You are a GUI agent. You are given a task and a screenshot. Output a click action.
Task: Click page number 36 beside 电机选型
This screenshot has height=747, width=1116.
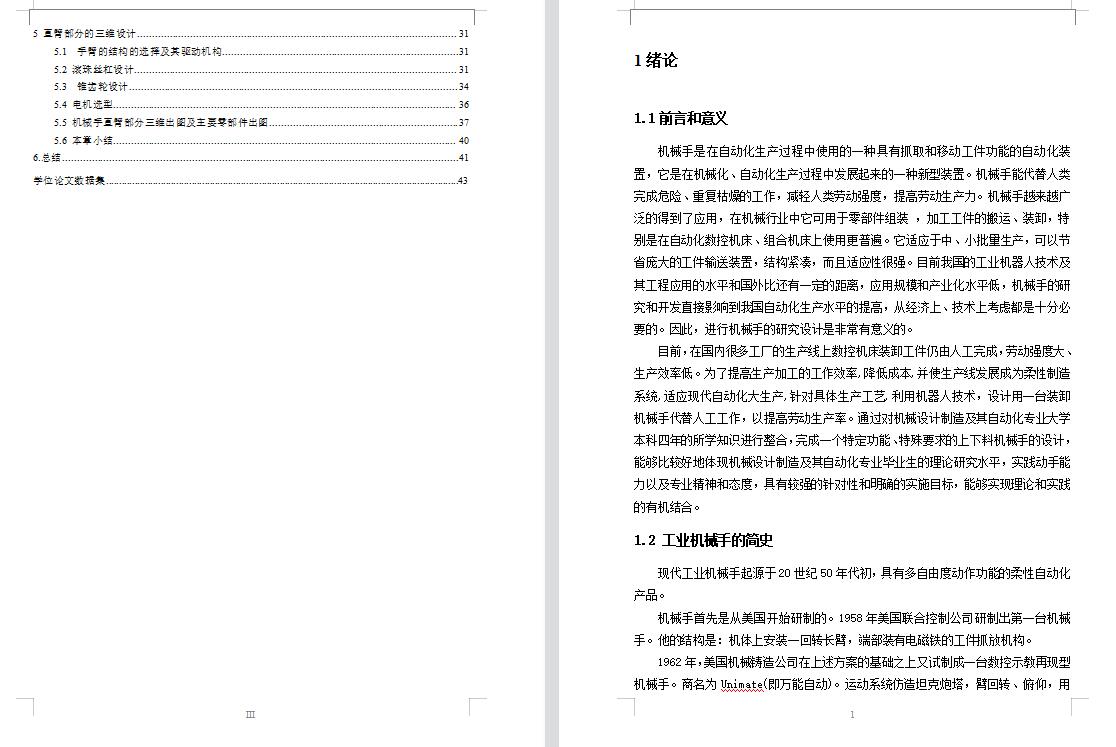463,104
